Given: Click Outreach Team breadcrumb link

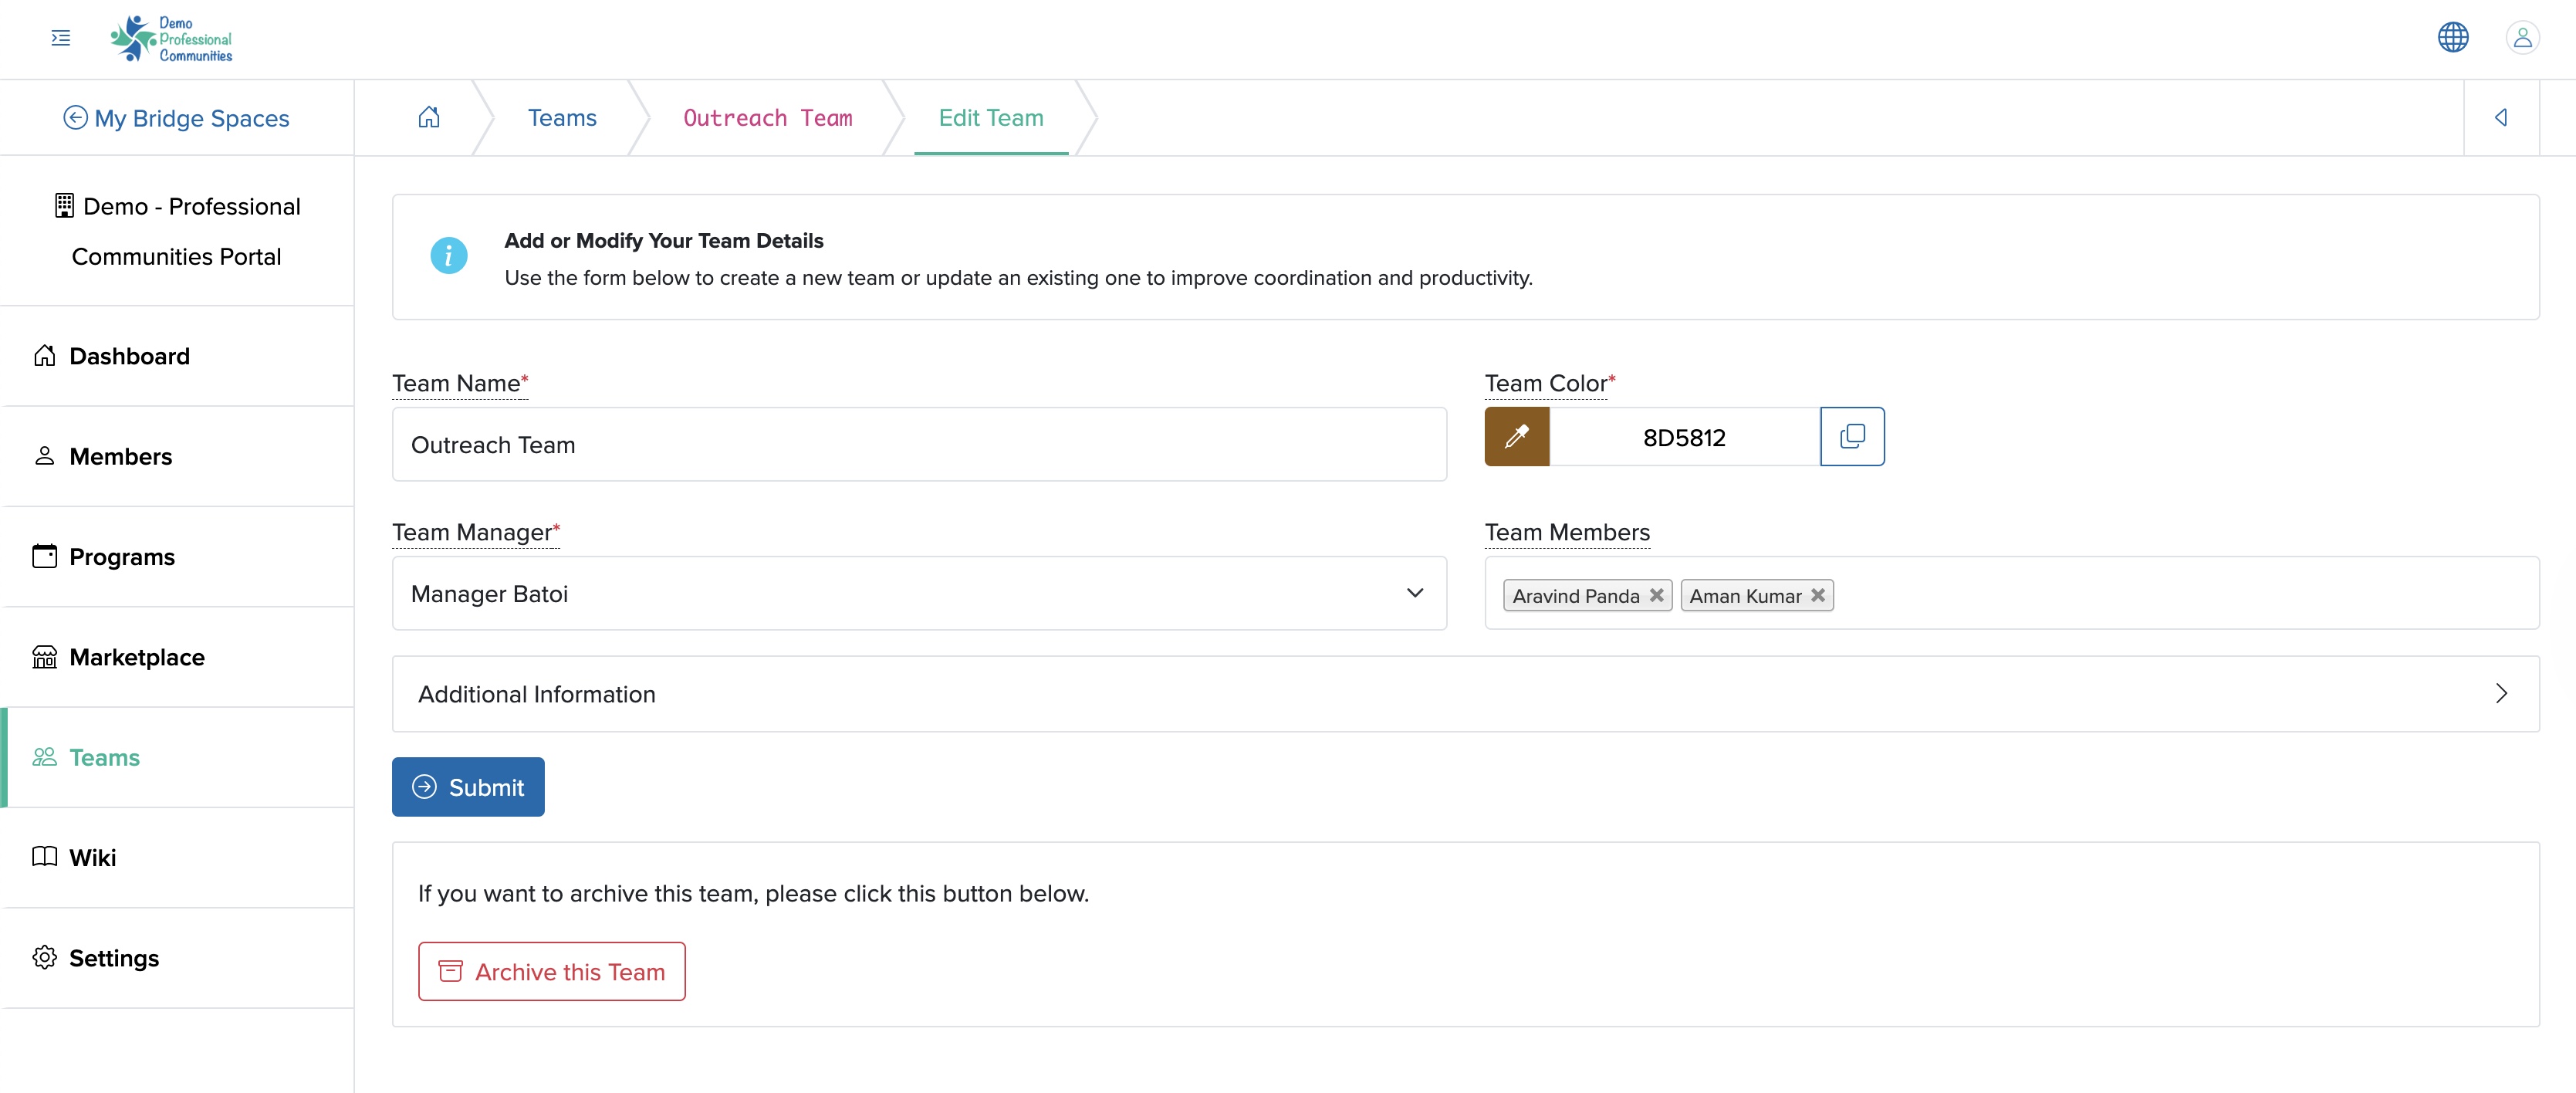Looking at the screenshot, I should 768,118.
